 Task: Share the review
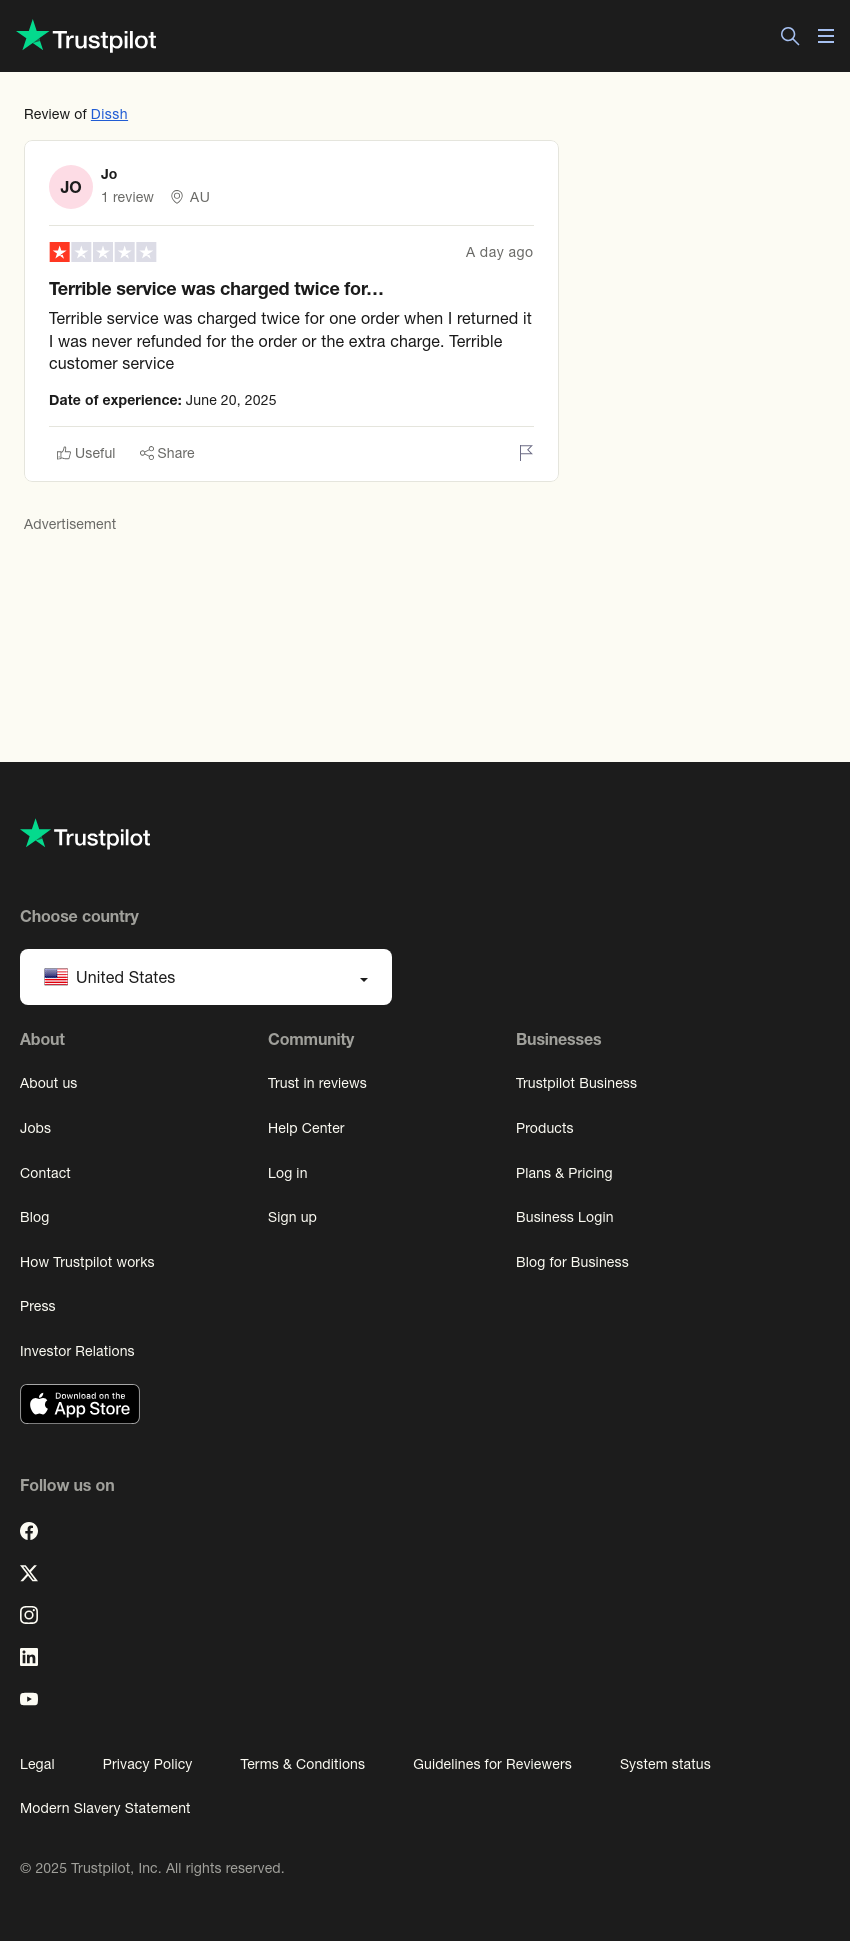[167, 453]
